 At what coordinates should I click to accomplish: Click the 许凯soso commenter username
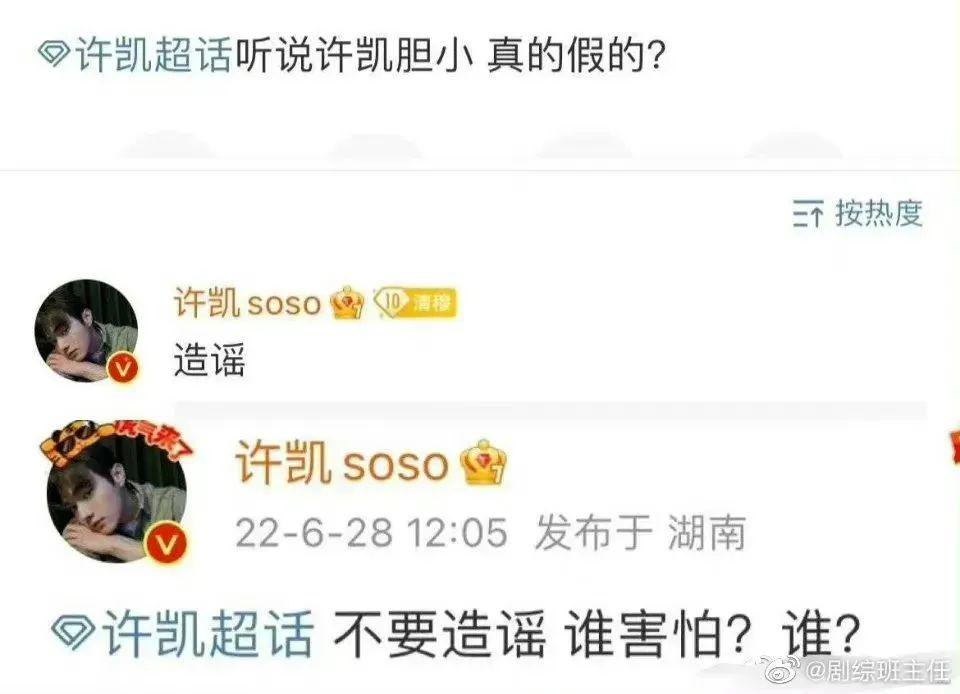(x=247, y=302)
